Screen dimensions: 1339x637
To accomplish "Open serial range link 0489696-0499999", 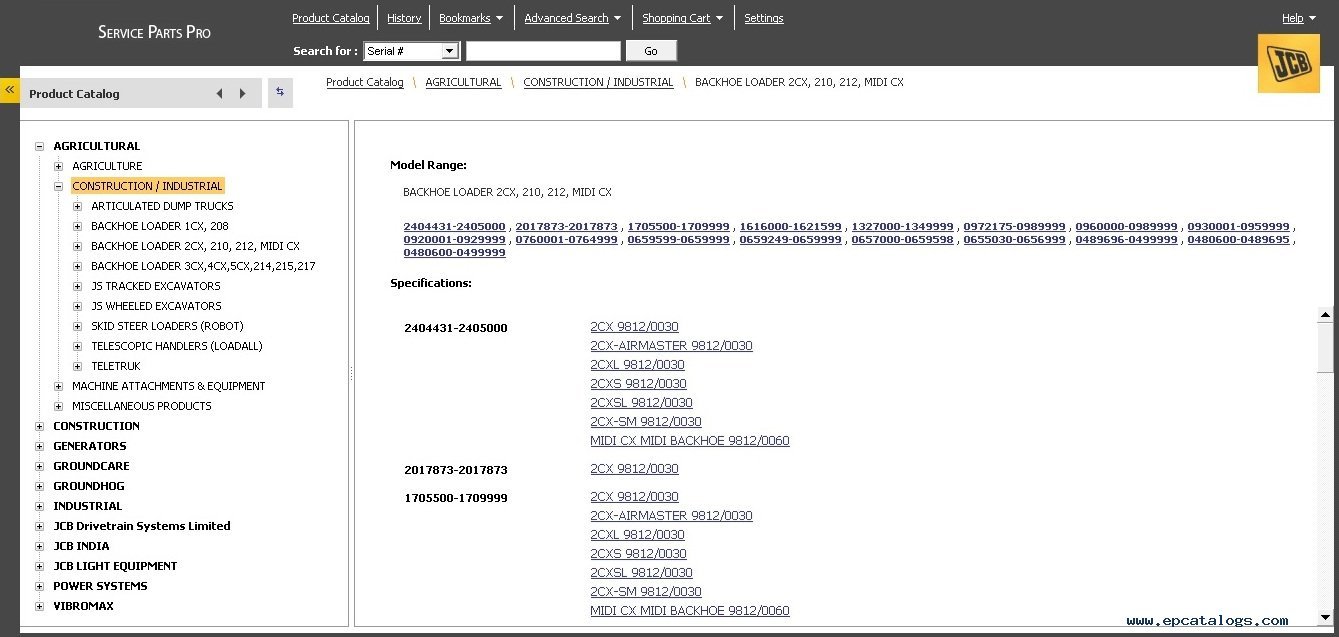I will [1127, 240].
